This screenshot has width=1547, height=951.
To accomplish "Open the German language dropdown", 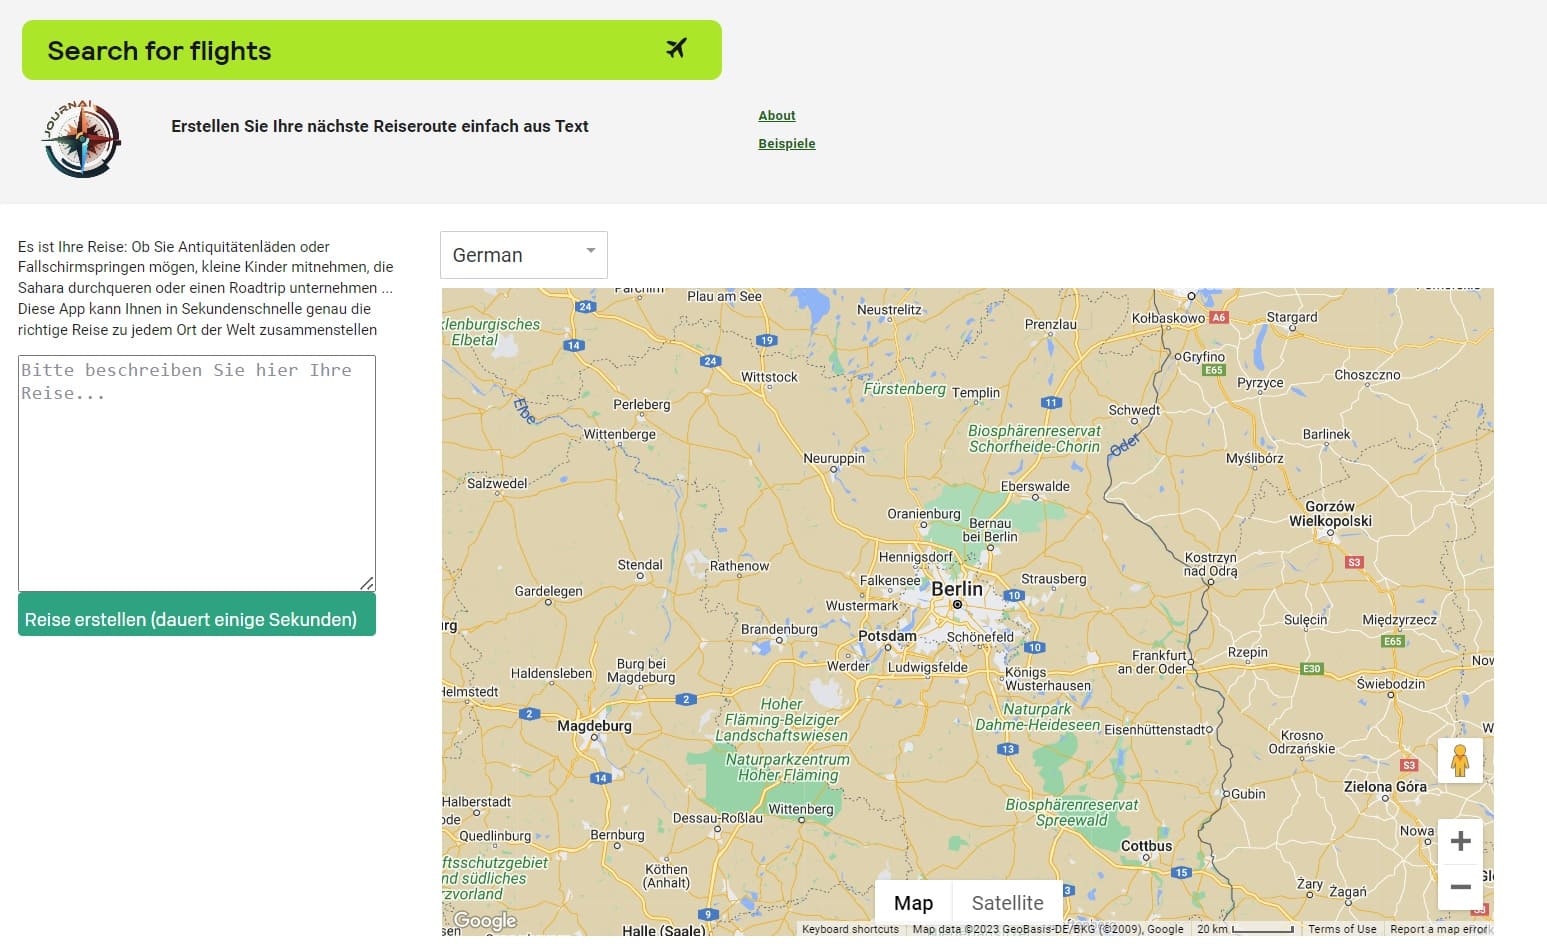I will tap(524, 255).
